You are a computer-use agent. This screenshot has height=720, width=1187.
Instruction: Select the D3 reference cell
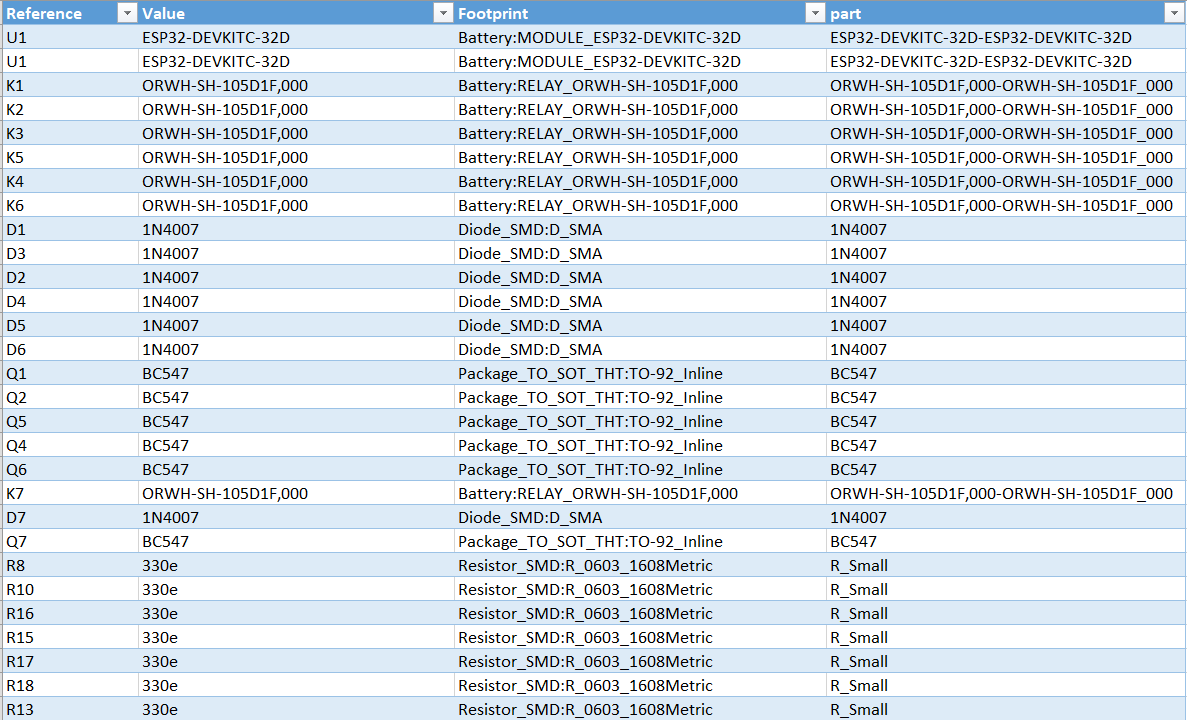click(x=70, y=254)
